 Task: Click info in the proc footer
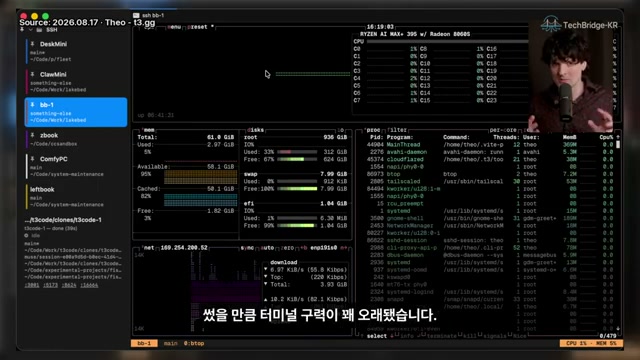point(407,336)
